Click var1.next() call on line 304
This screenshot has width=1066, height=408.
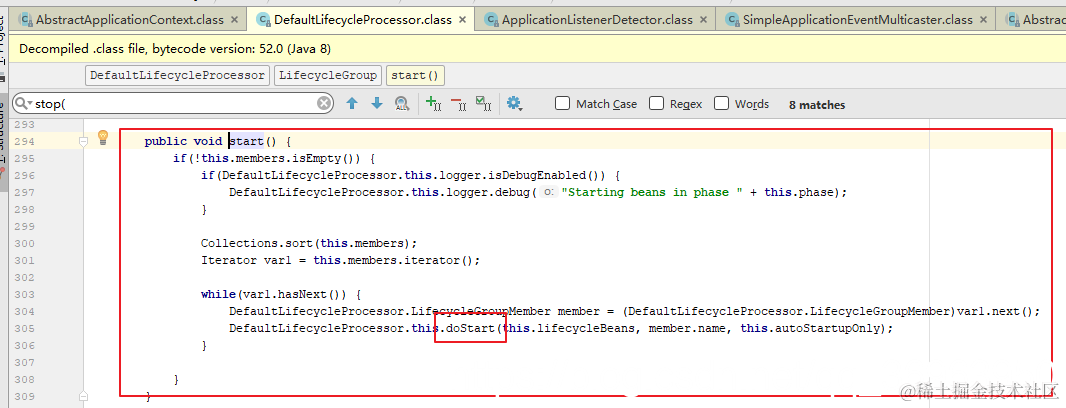tap(995, 311)
